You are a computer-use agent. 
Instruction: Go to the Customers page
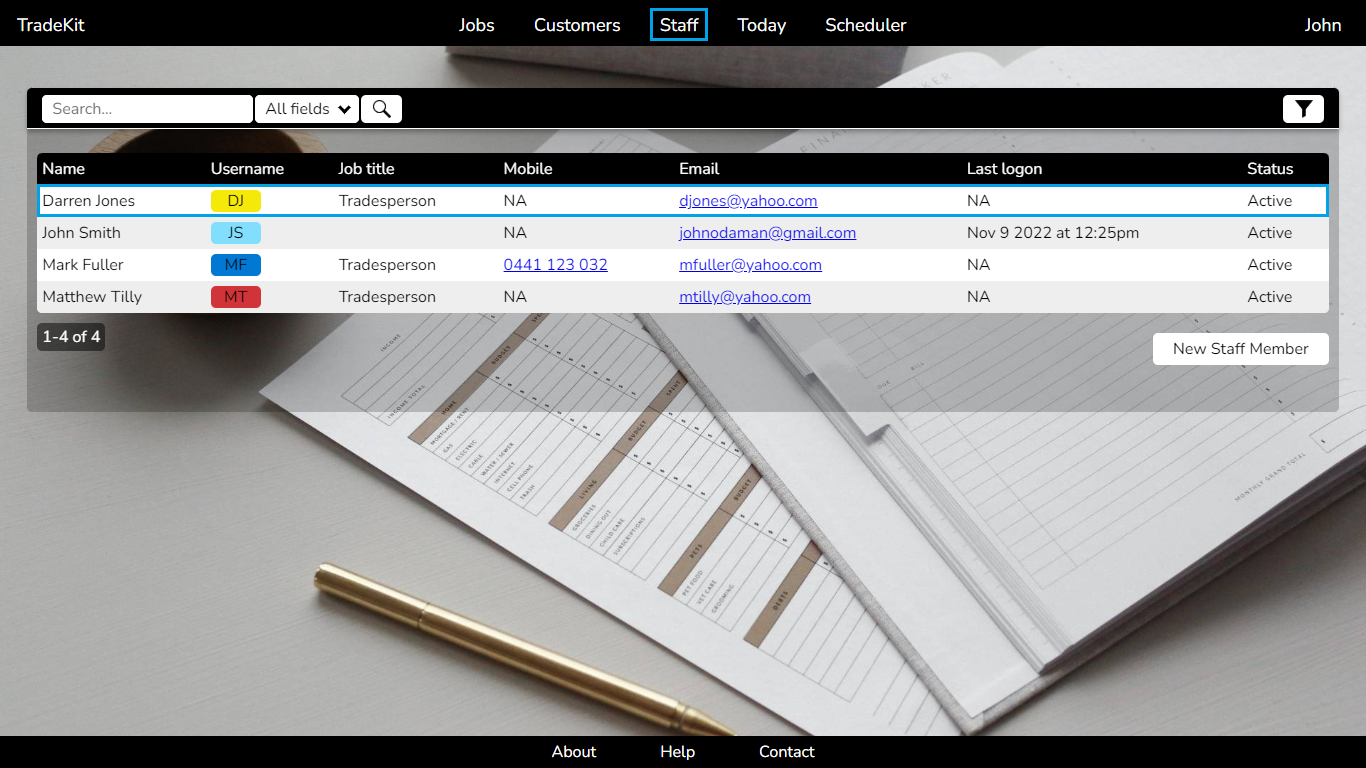click(x=577, y=25)
